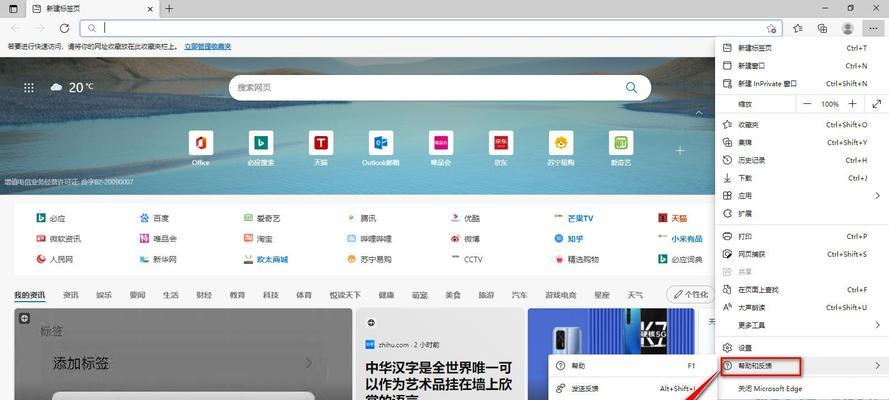This screenshot has width=889, height=400.
Task: Switch to the 游戏电竞 news tab
Action: tap(561, 295)
